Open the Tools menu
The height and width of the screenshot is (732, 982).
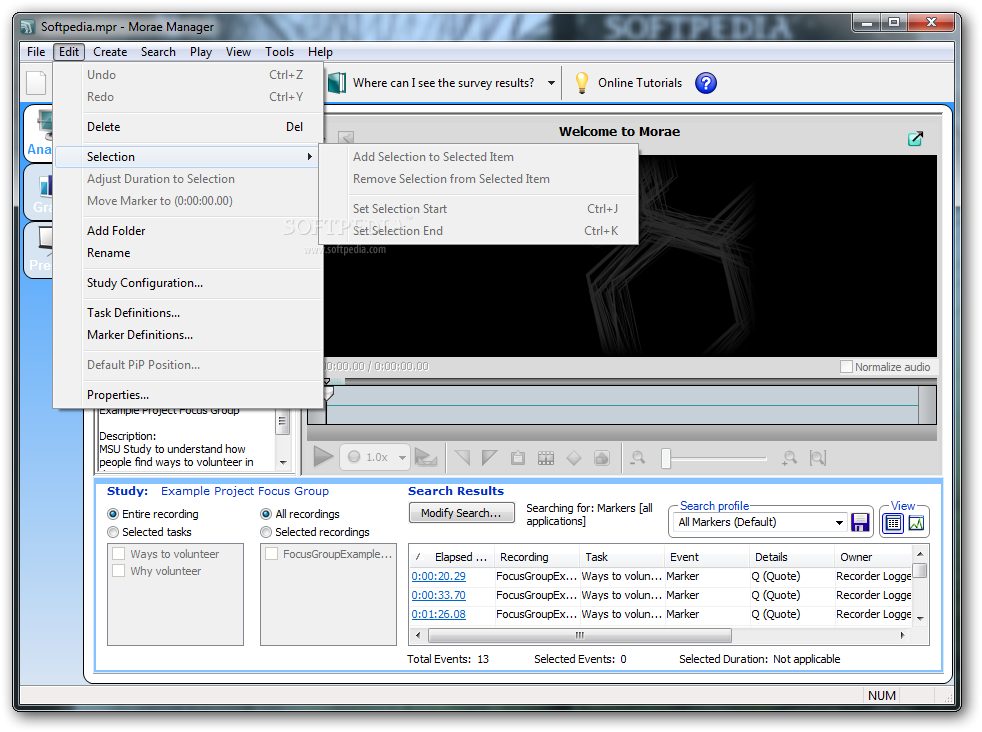[x=279, y=52]
